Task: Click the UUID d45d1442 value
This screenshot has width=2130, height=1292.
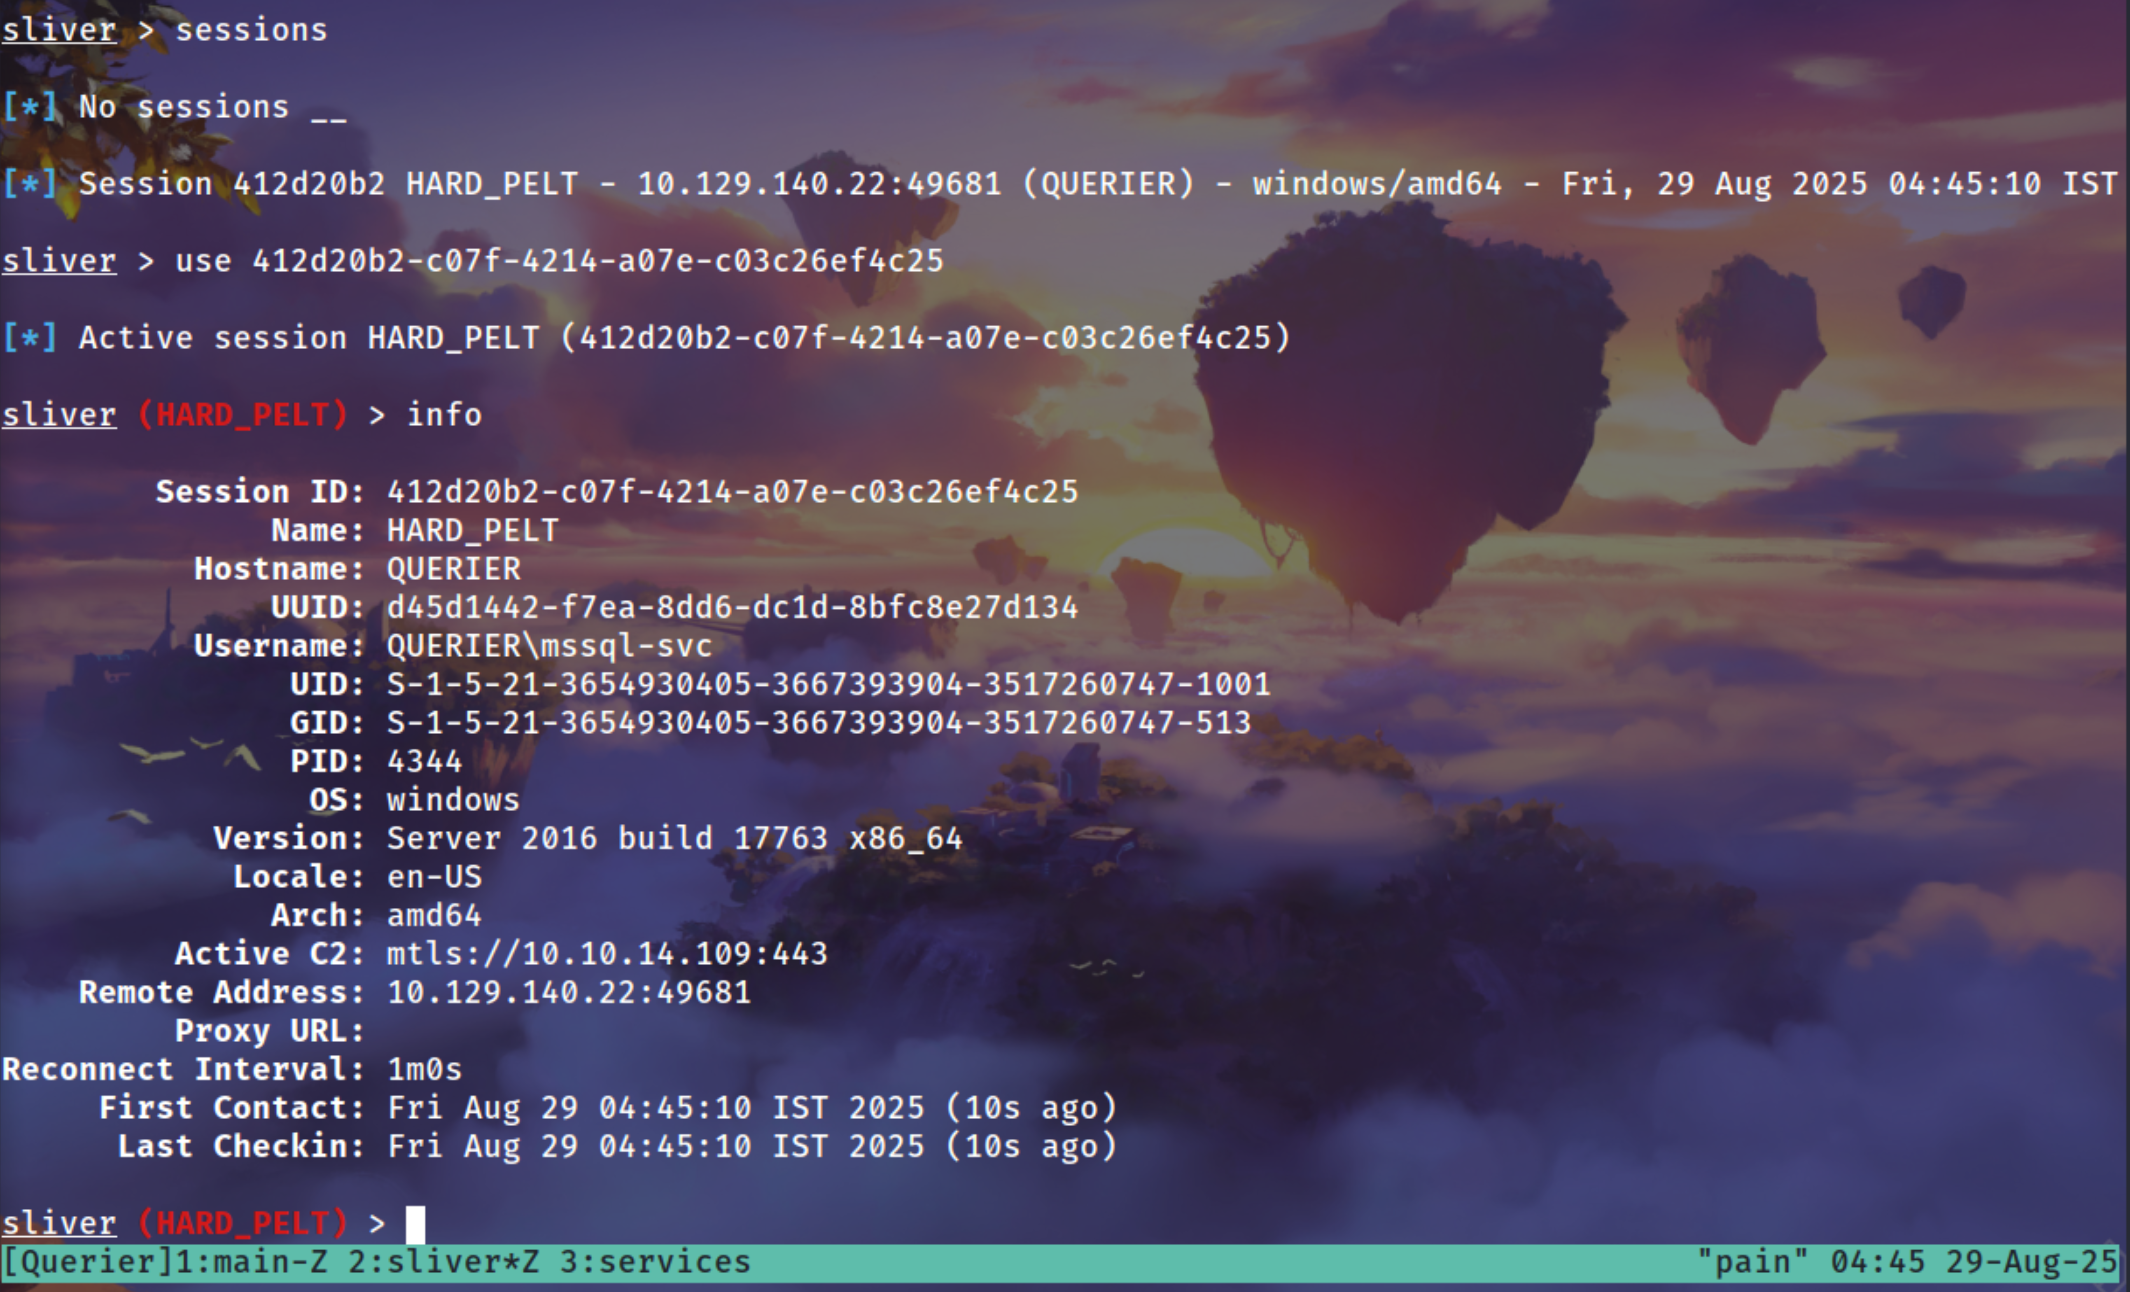Action: (x=732, y=608)
